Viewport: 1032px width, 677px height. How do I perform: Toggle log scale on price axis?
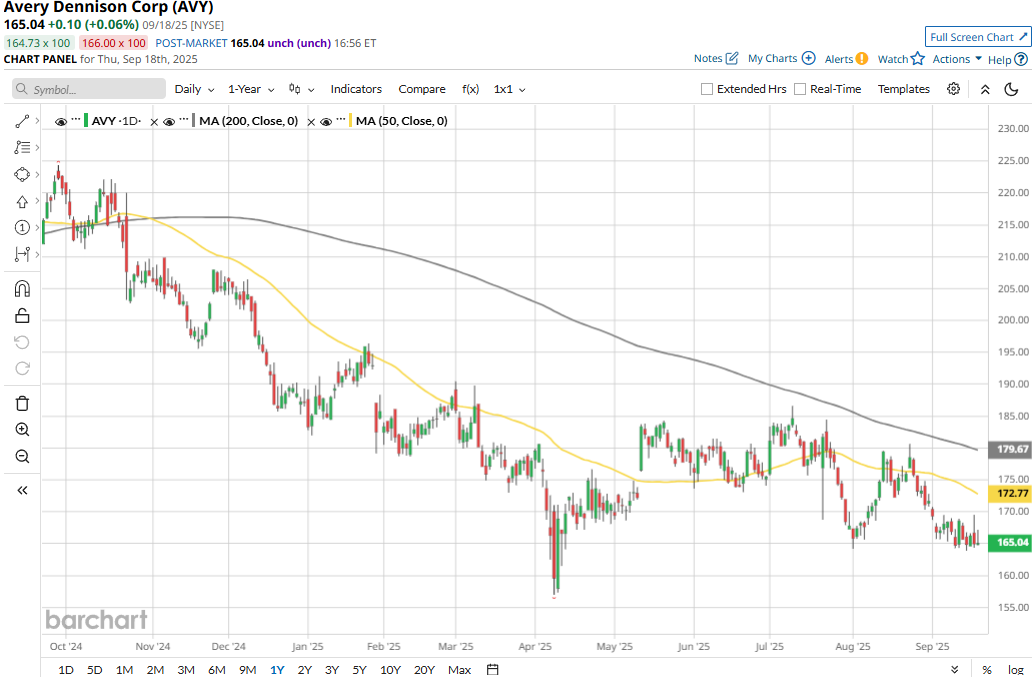point(1015,670)
